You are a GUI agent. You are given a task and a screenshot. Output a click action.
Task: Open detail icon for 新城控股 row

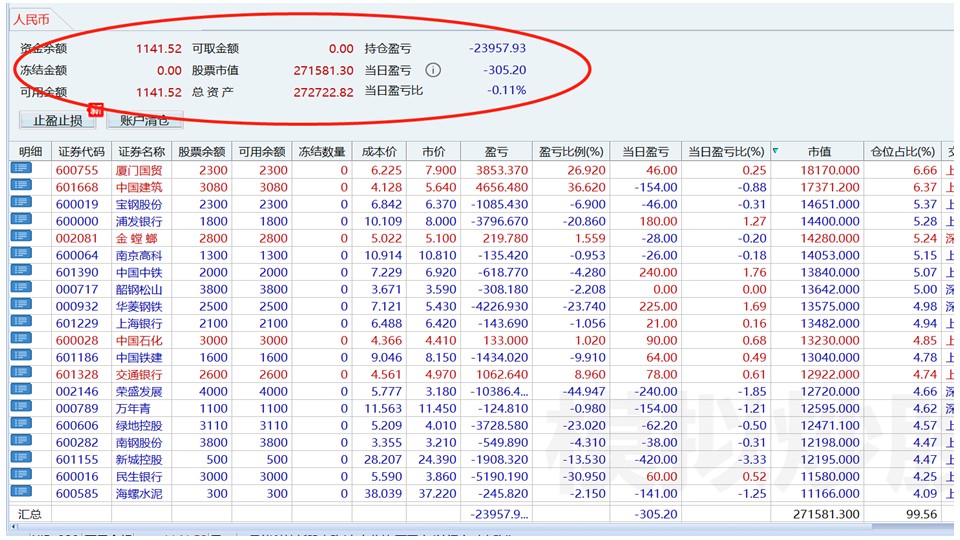[x=21, y=458]
